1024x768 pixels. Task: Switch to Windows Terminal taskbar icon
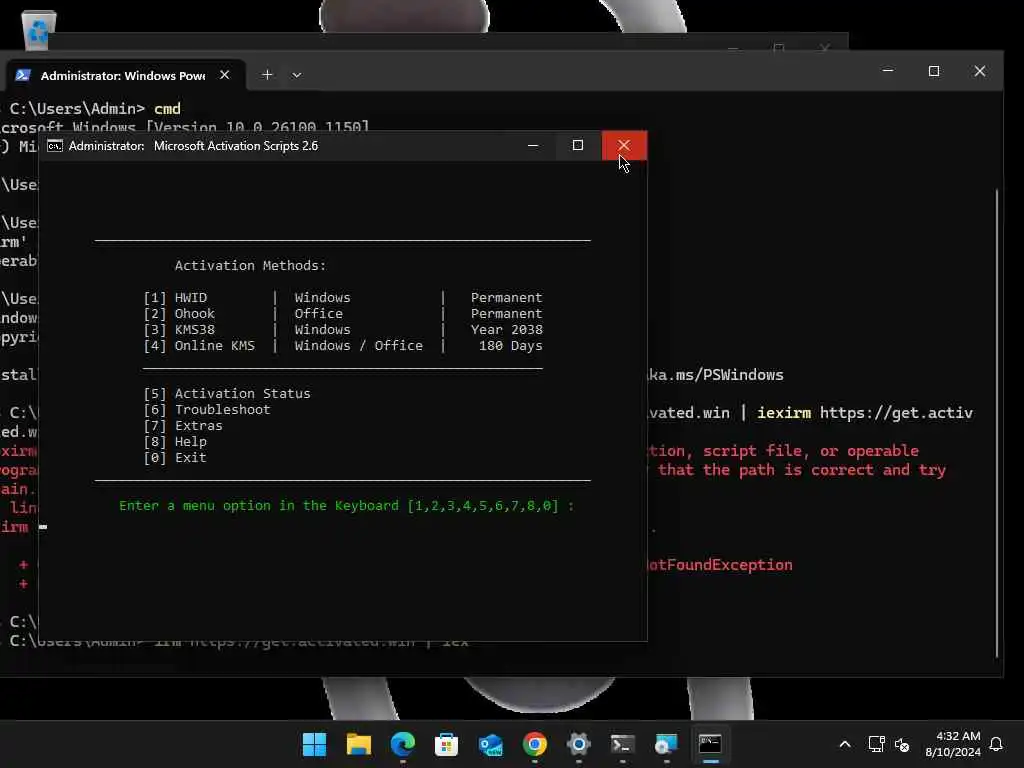[622, 744]
